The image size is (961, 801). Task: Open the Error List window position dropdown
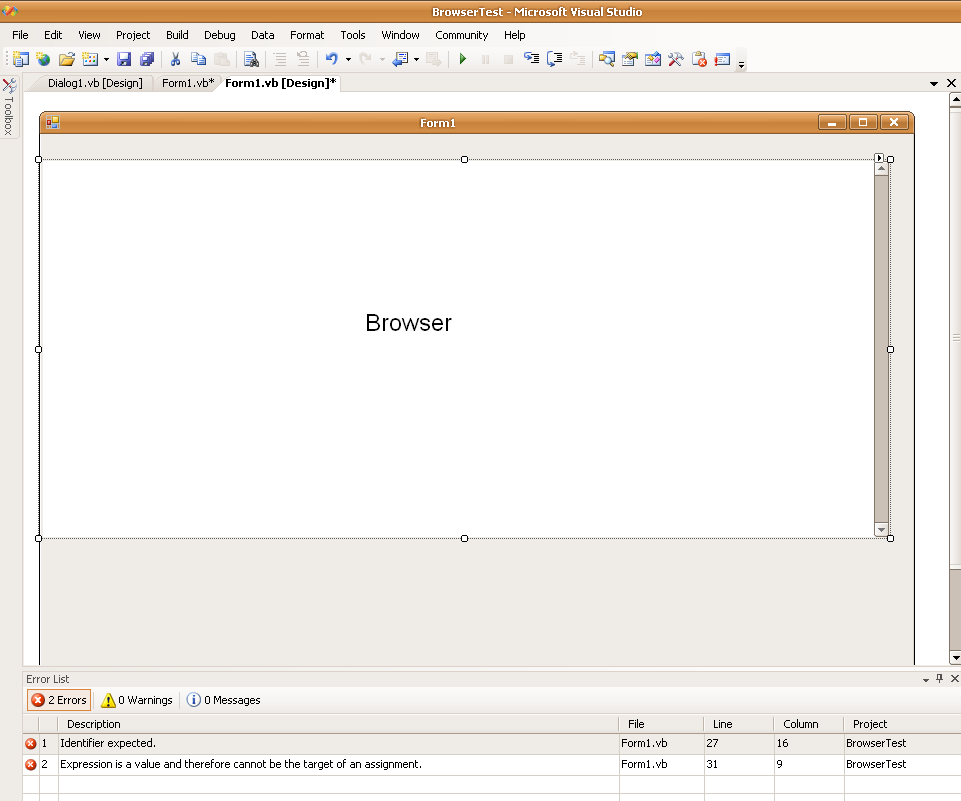(925, 680)
